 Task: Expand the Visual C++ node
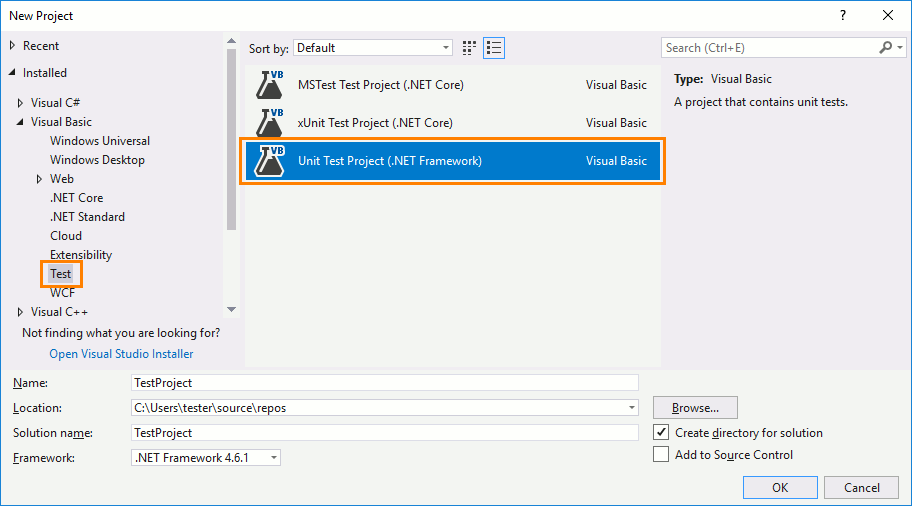point(20,312)
